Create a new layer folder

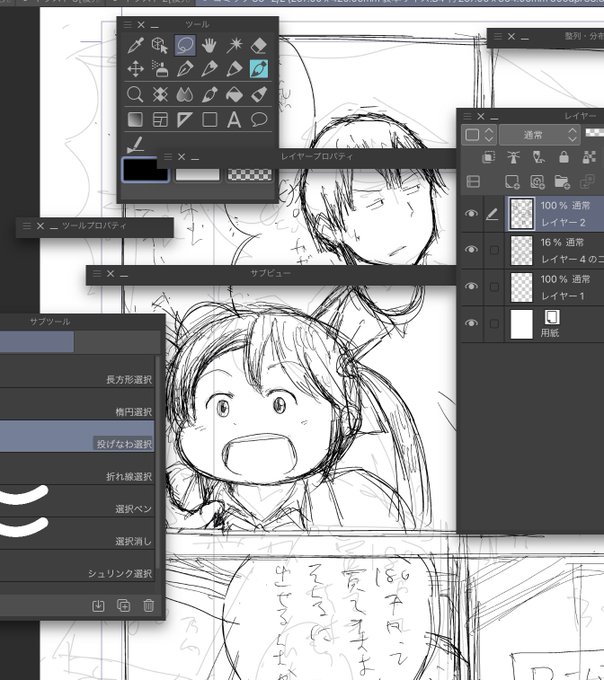(562, 182)
